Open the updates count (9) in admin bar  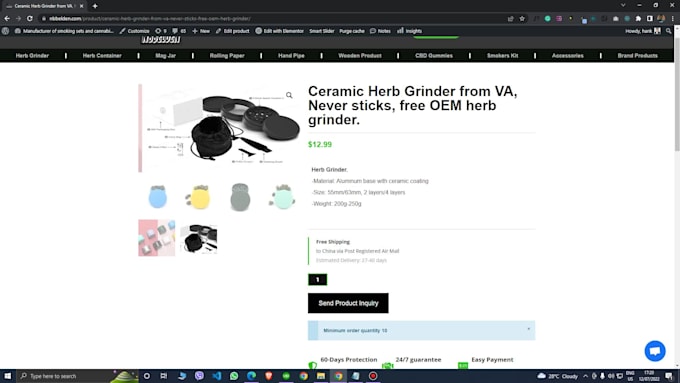pyautogui.click(x=161, y=31)
